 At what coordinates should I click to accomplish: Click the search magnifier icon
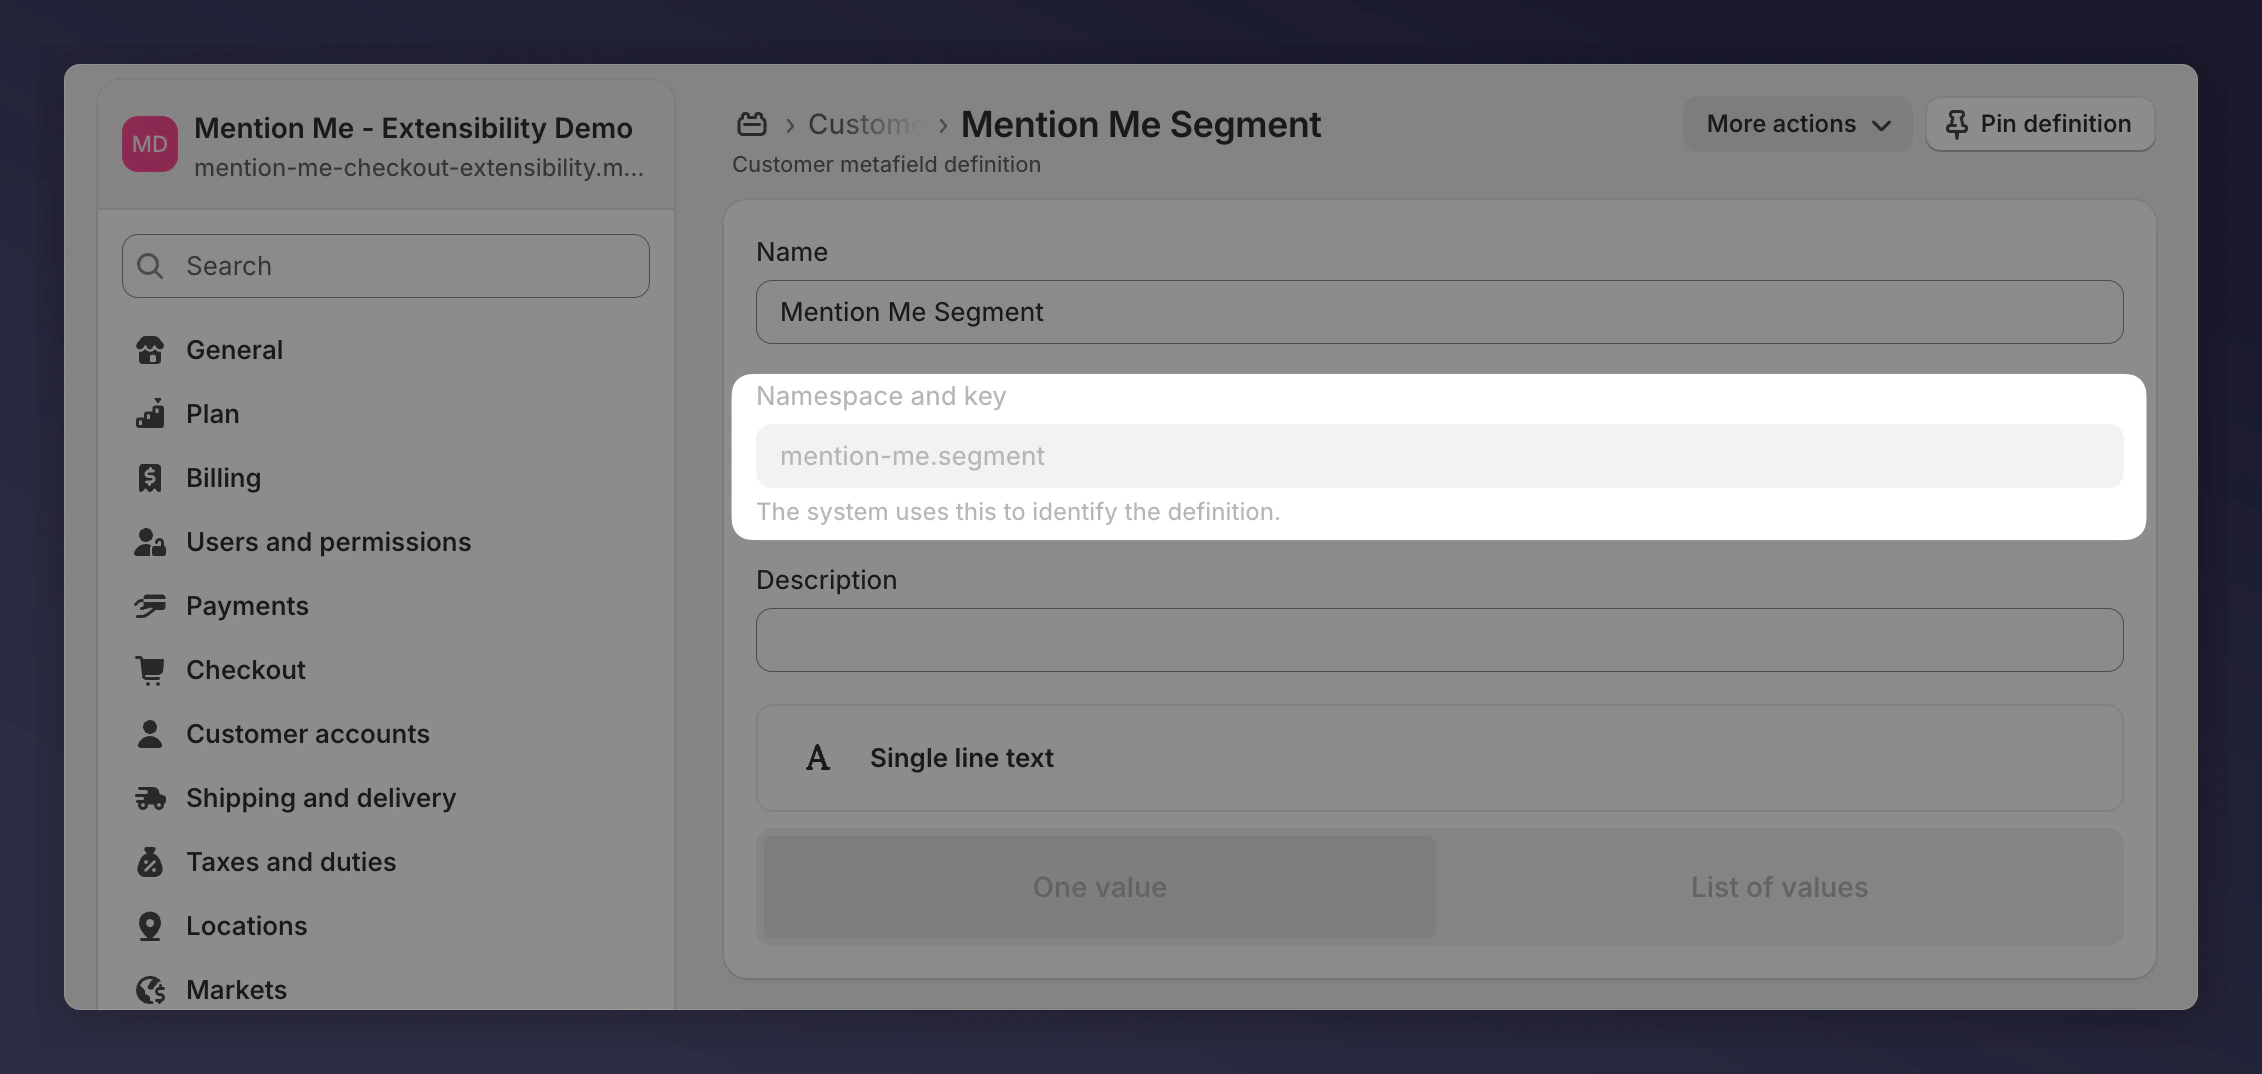150,266
